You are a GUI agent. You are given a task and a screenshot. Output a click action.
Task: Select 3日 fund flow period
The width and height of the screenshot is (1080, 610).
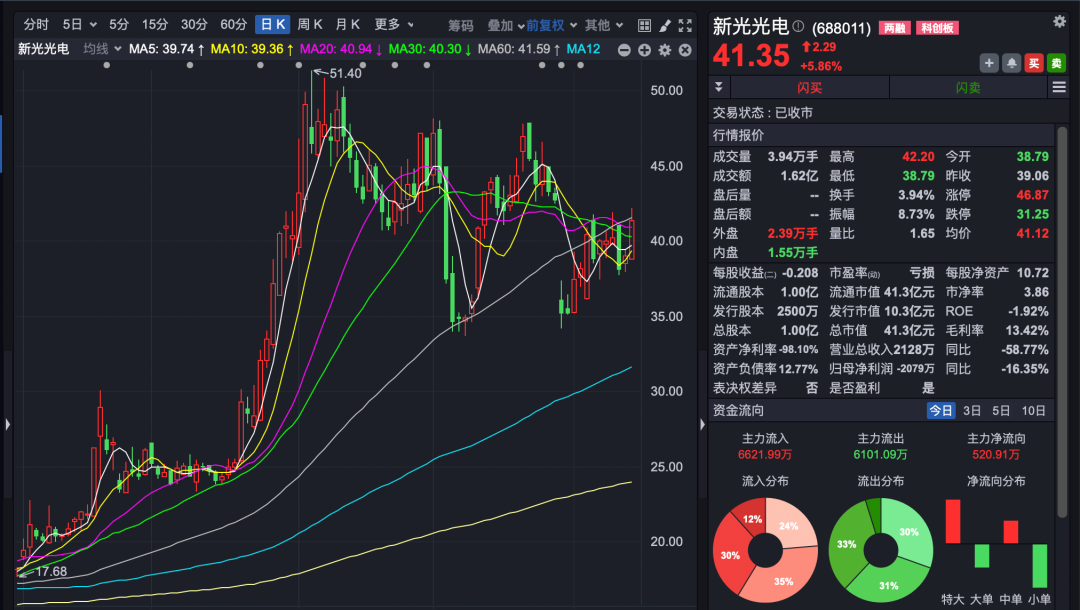click(x=972, y=410)
